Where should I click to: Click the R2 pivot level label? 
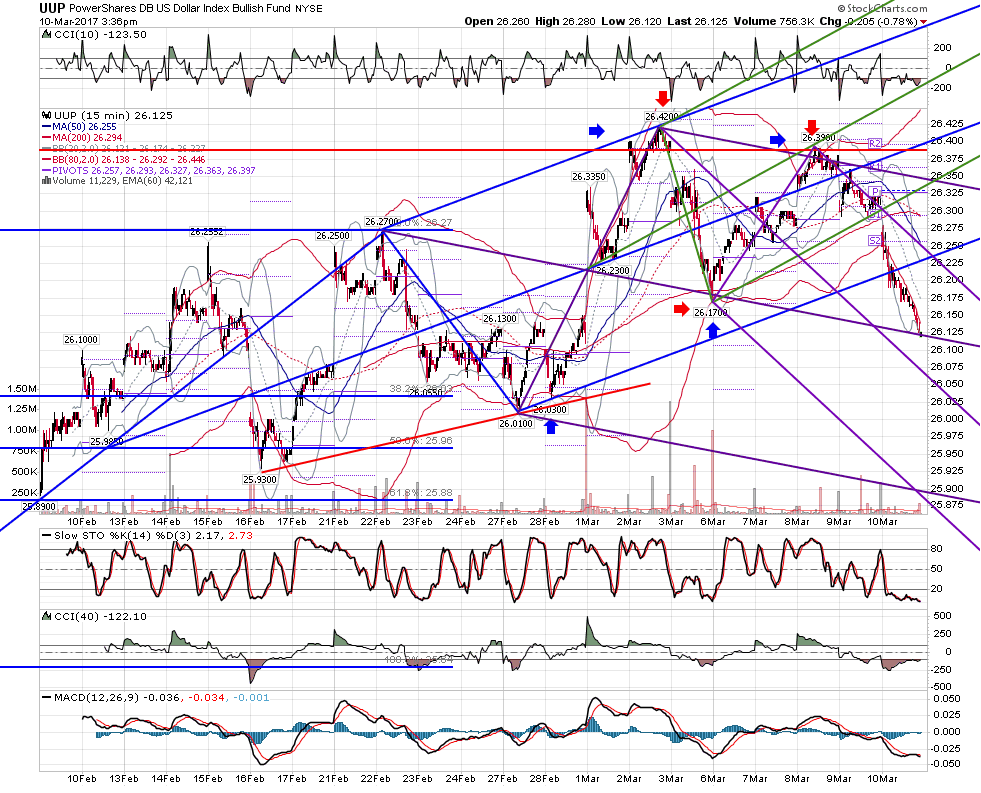875,143
